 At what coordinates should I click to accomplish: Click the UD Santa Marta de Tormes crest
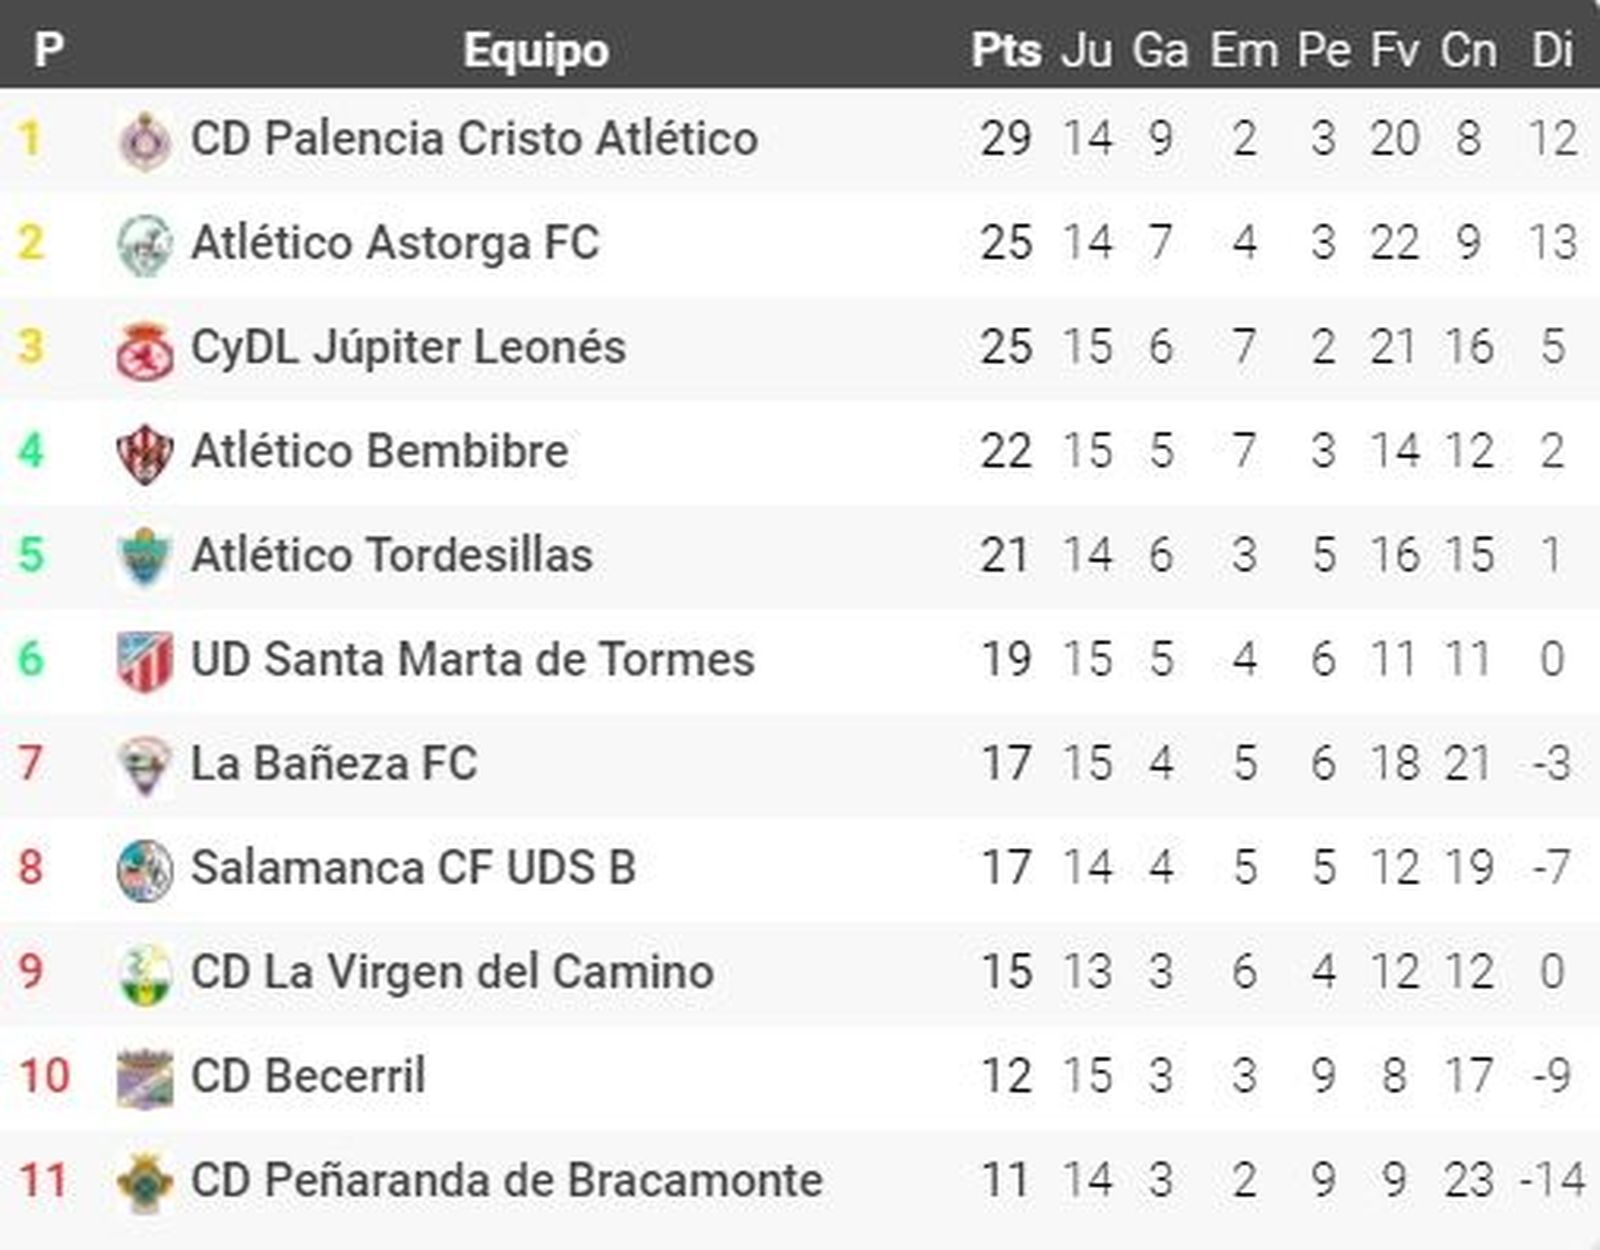(145, 661)
